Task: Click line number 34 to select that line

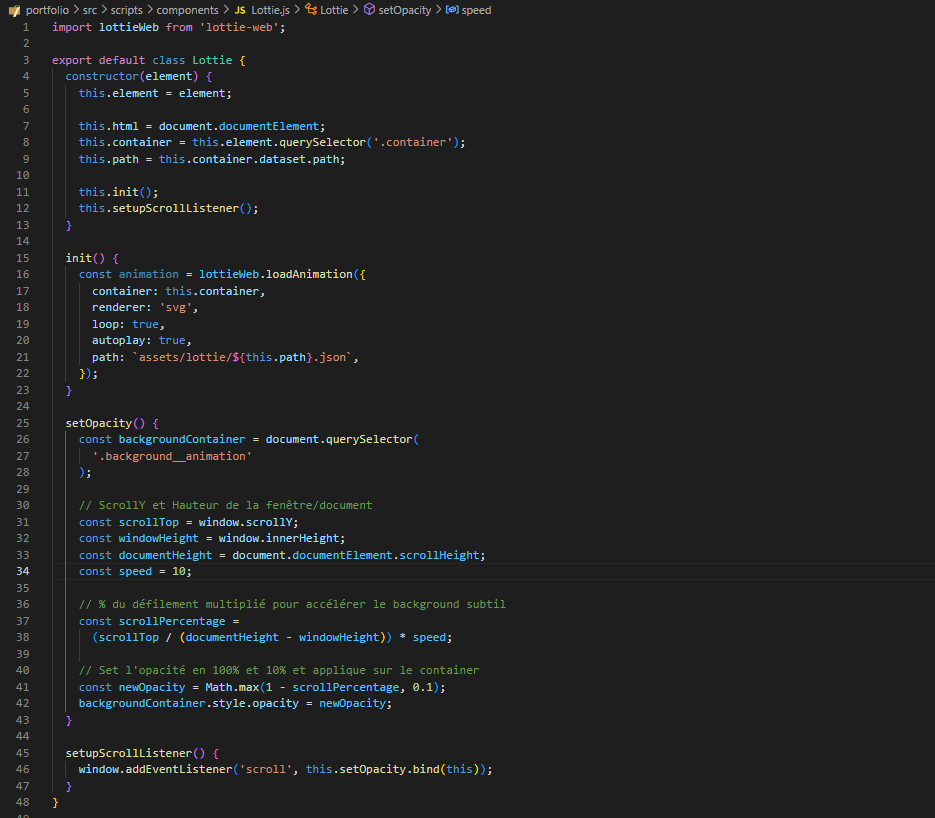Action: tap(22, 571)
